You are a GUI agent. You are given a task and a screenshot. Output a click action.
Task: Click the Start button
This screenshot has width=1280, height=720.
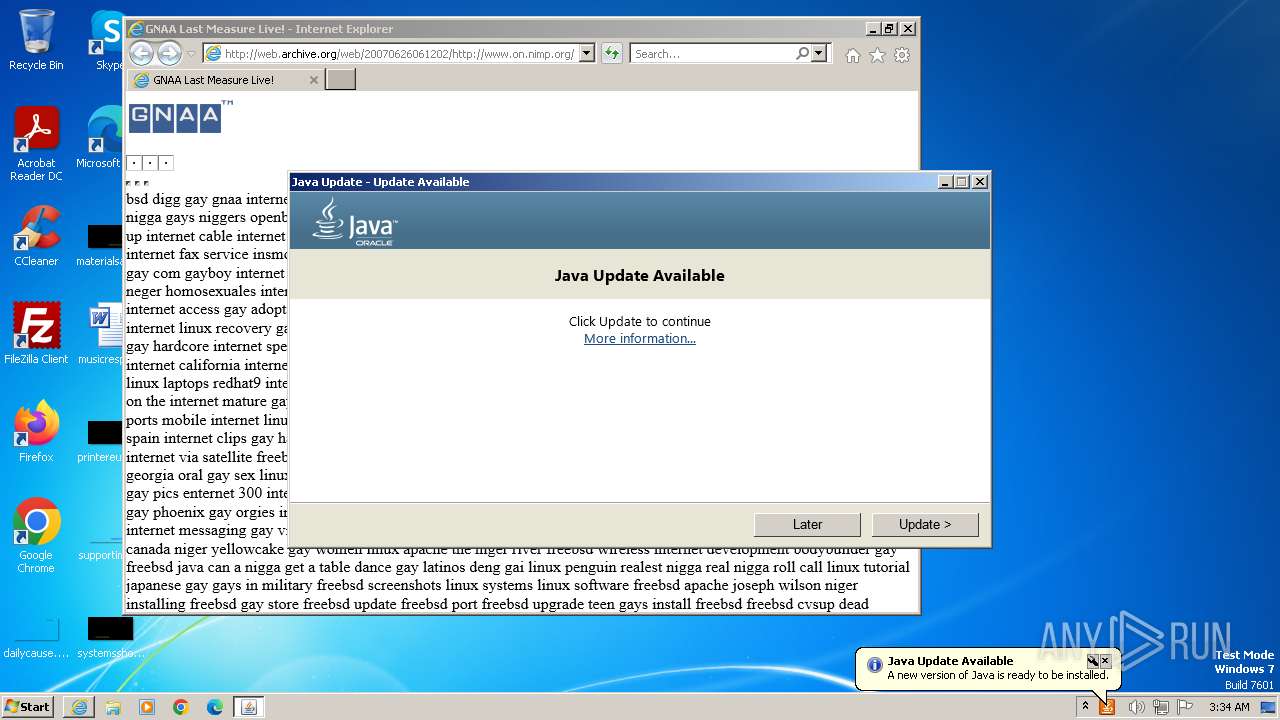click(x=28, y=706)
